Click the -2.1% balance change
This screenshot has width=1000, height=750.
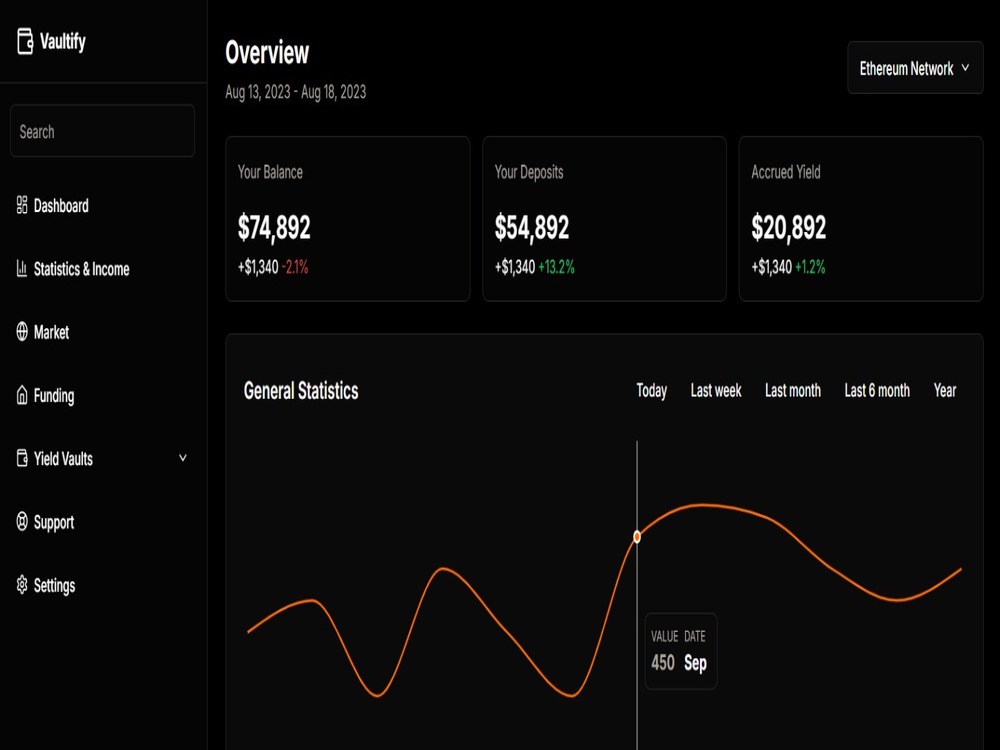pos(295,267)
